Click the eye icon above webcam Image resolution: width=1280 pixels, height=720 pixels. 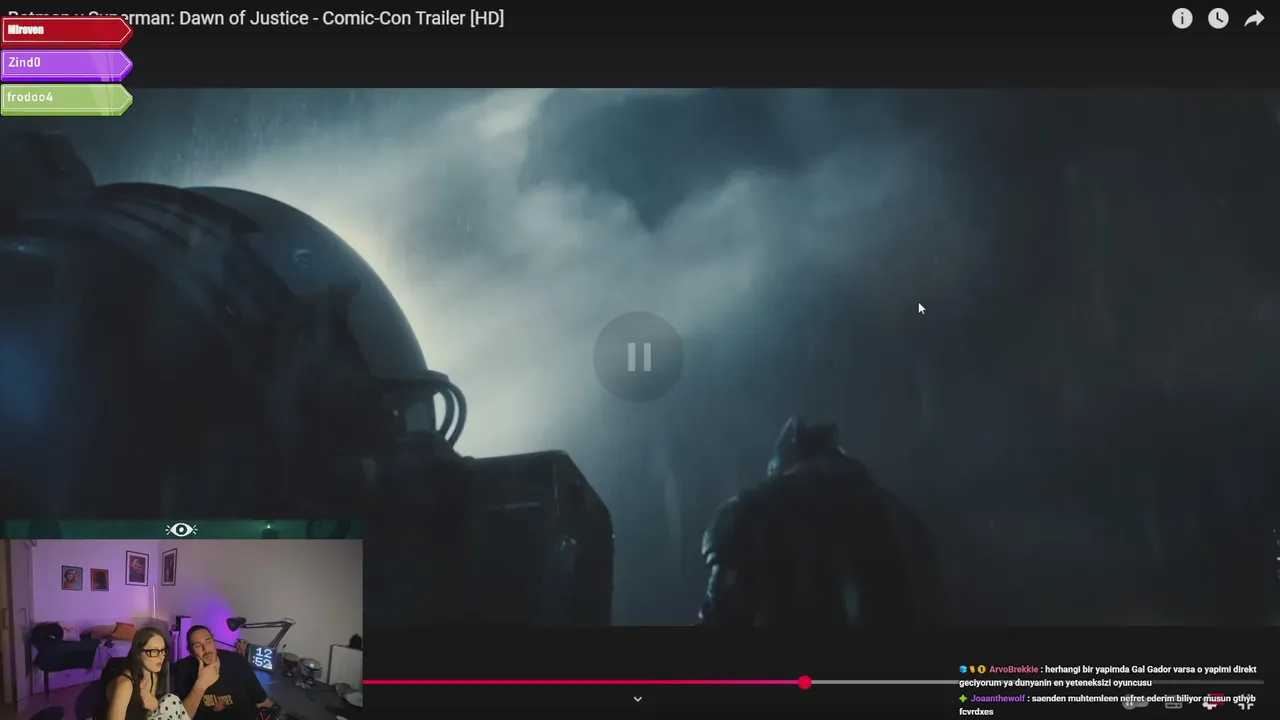point(181,529)
